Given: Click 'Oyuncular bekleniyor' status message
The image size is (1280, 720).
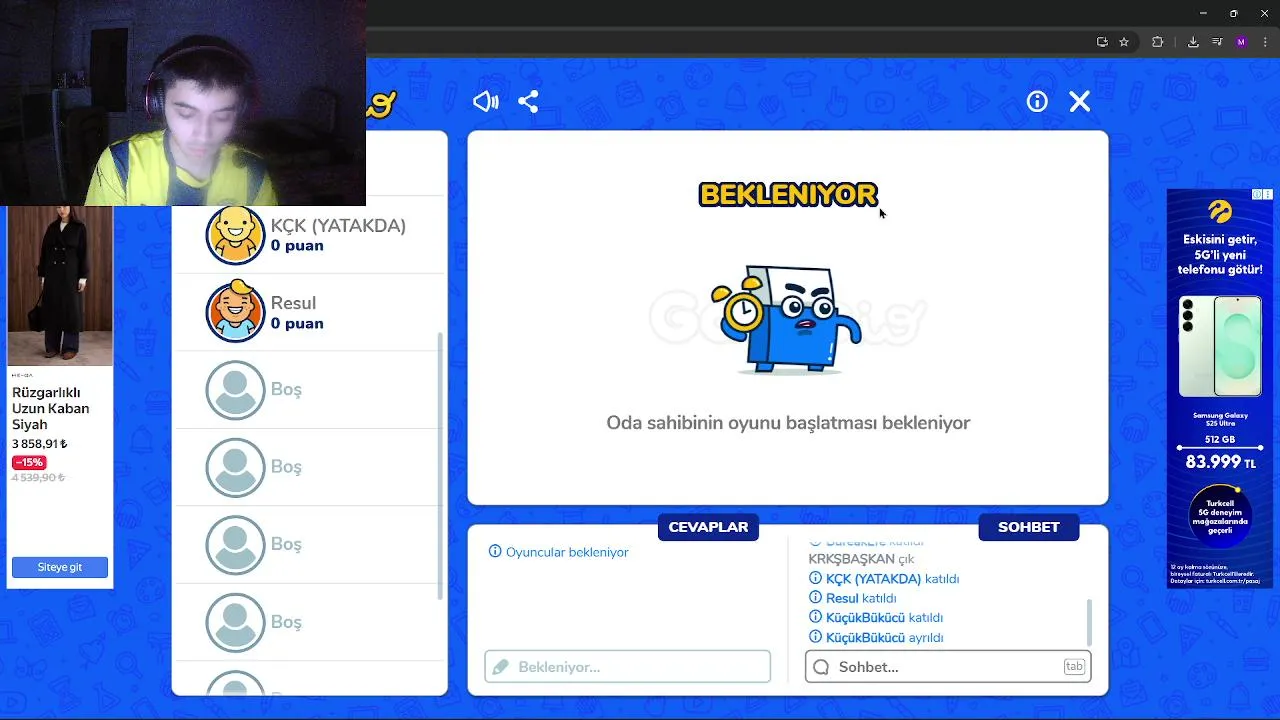Looking at the screenshot, I should click(x=567, y=552).
